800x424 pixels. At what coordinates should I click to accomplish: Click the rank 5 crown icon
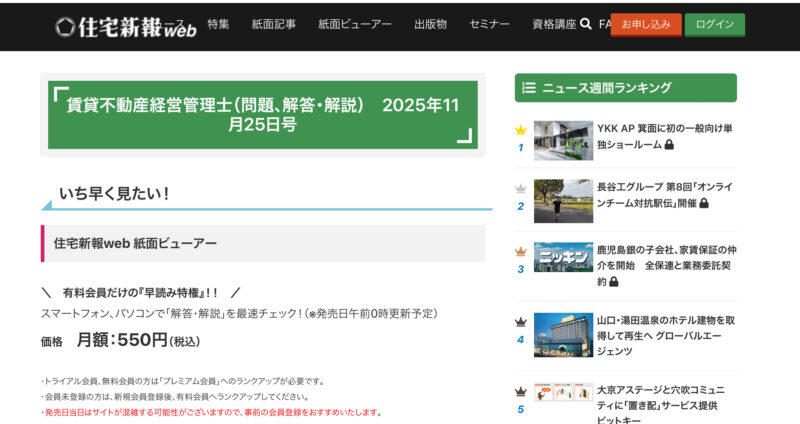pyautogui.click(x=520, y=392)
